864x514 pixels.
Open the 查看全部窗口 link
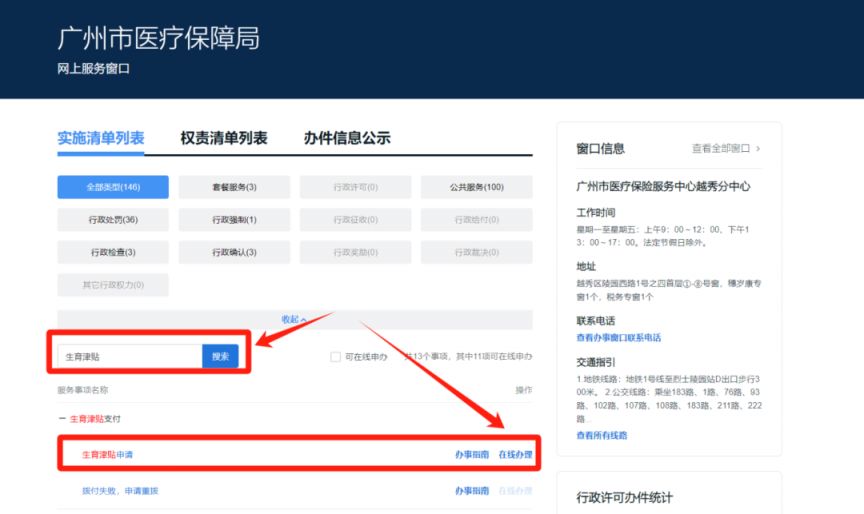(721, 149)
